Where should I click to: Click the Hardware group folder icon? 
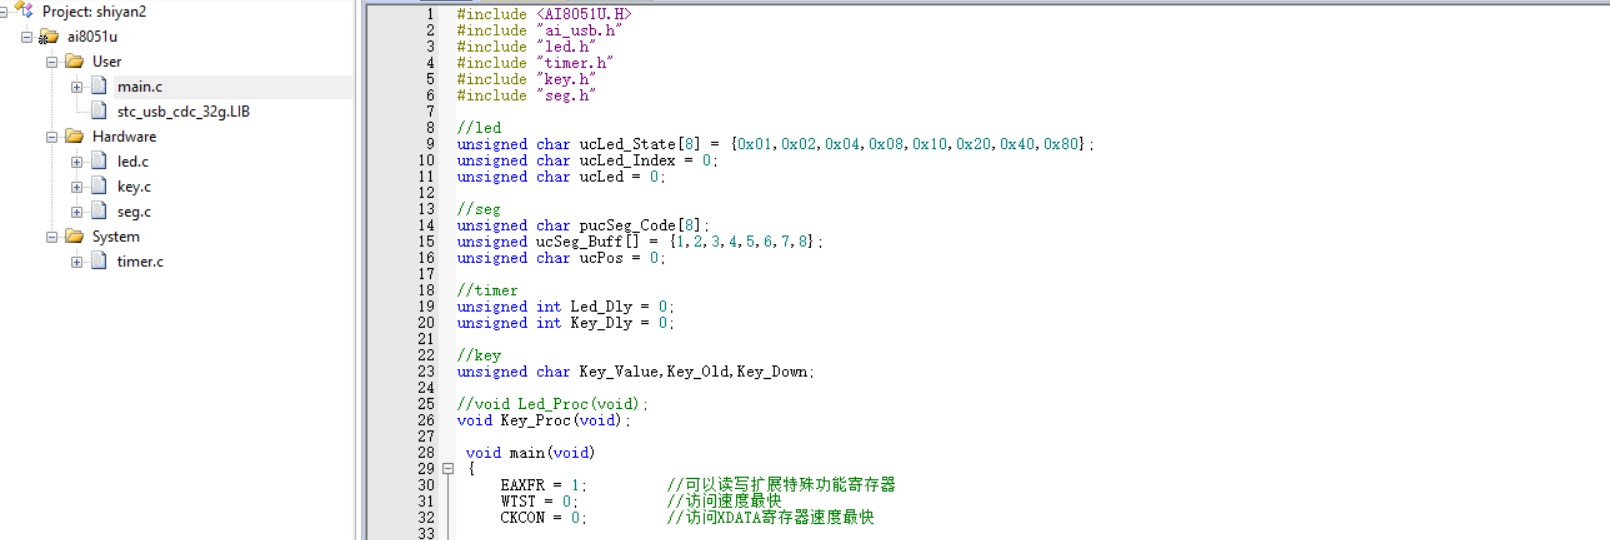point(74,137)
